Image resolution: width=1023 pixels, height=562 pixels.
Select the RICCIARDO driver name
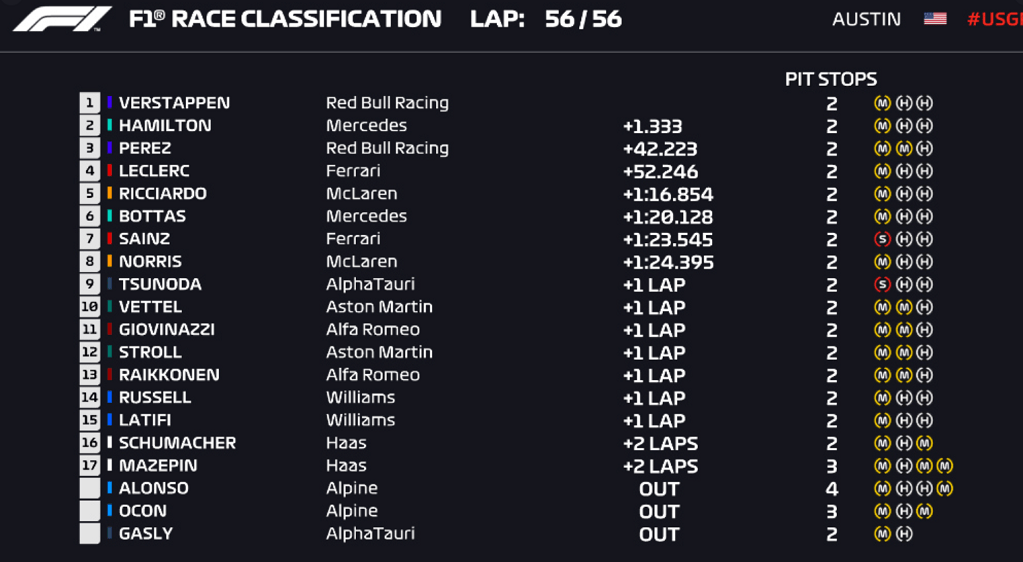click(x=162, y=194)
